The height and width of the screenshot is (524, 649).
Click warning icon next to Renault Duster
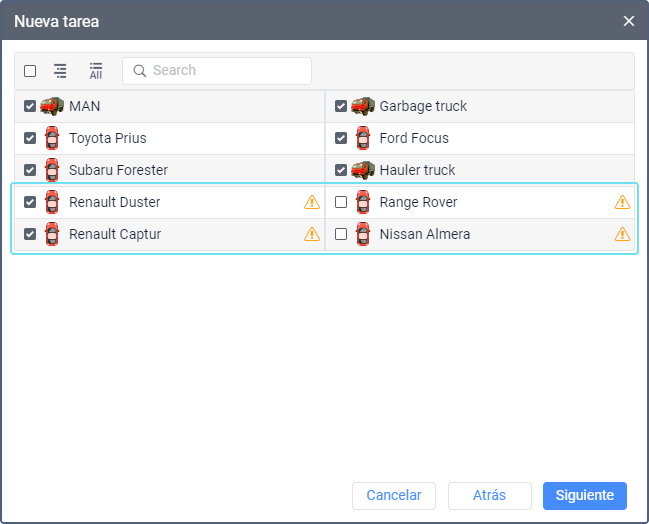312,202
